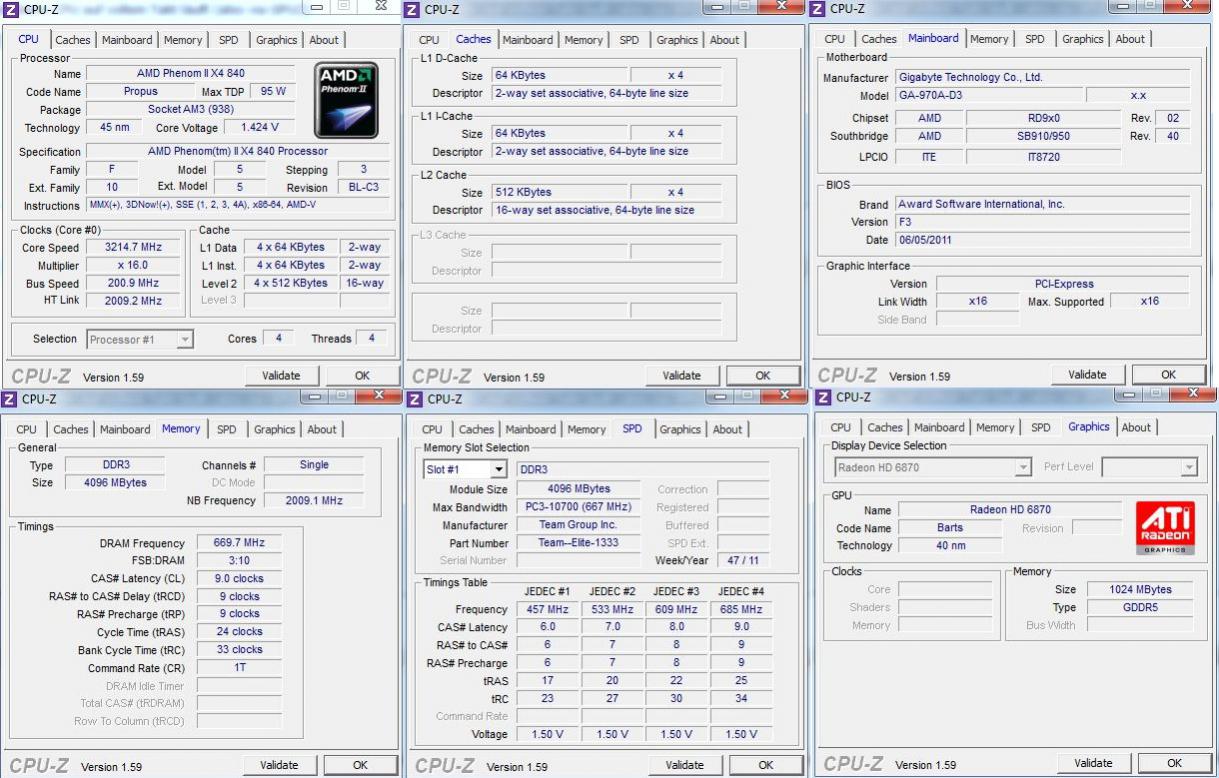The width and height of the screenshot is (1219, 778).
Task: Click OK in the DRAM timings window
Action: click(360, 764)
